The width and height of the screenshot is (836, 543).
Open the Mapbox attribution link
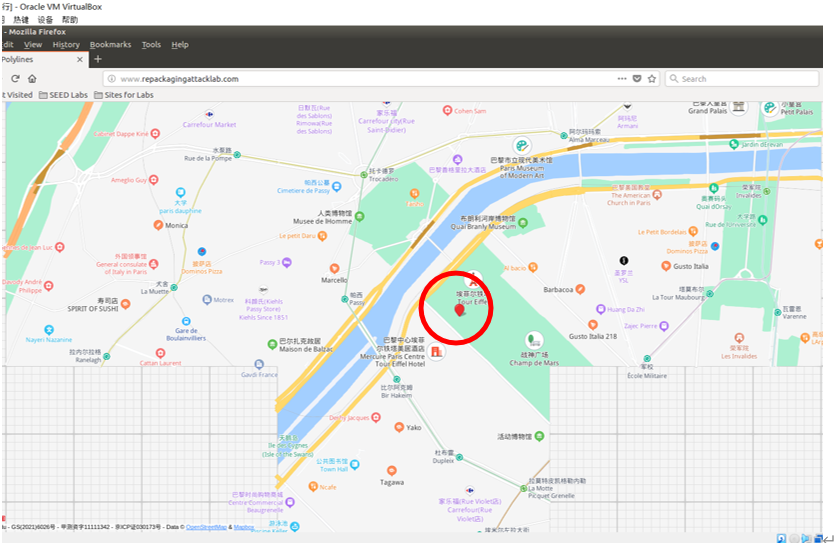coord(244,527)
